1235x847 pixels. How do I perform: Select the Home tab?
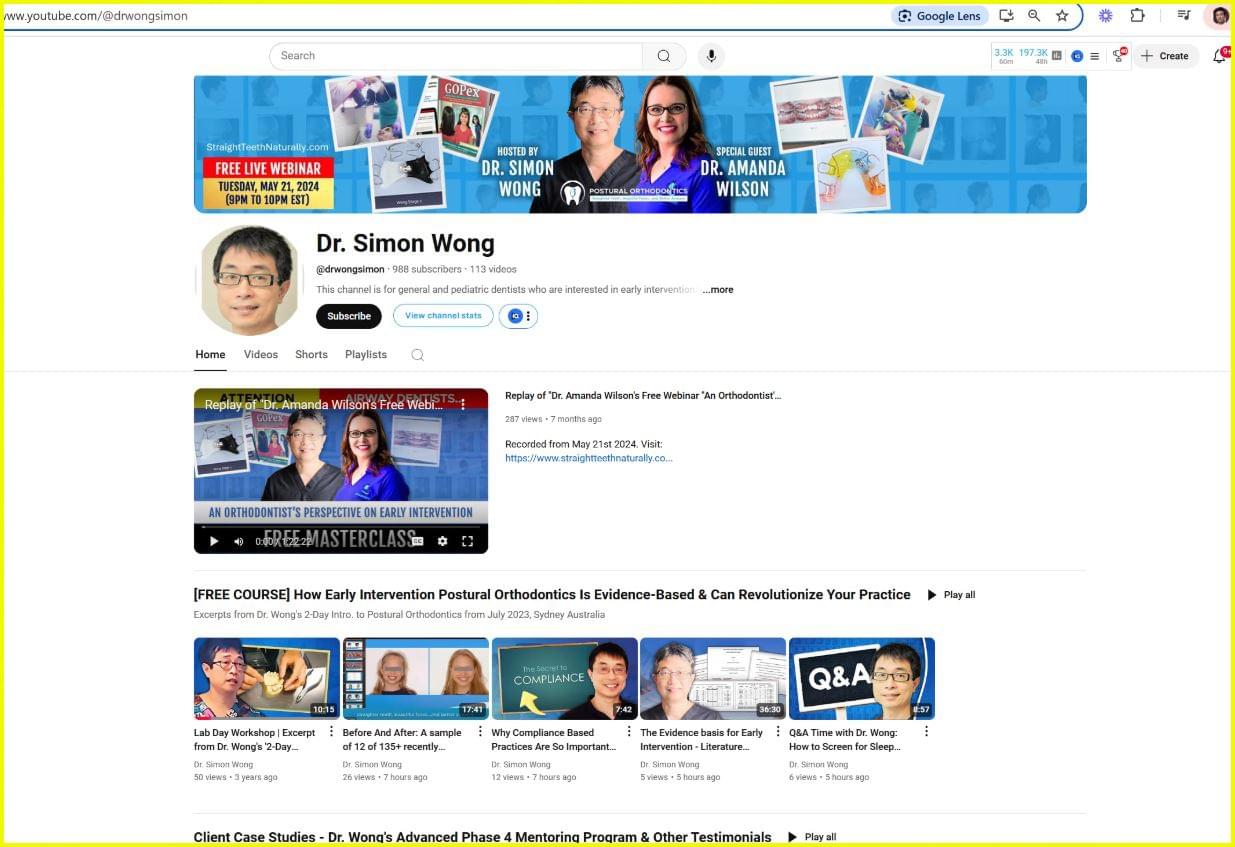210,355
